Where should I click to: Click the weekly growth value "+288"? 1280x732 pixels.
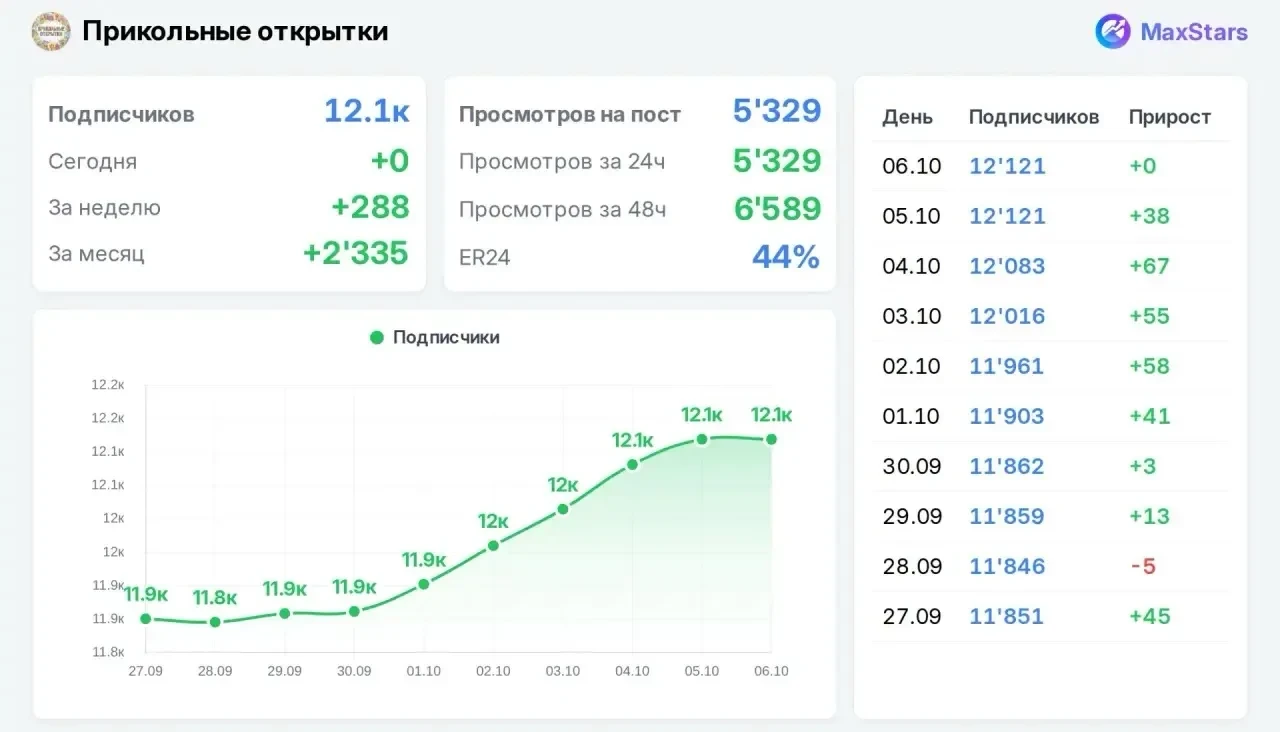pos(370,207)
